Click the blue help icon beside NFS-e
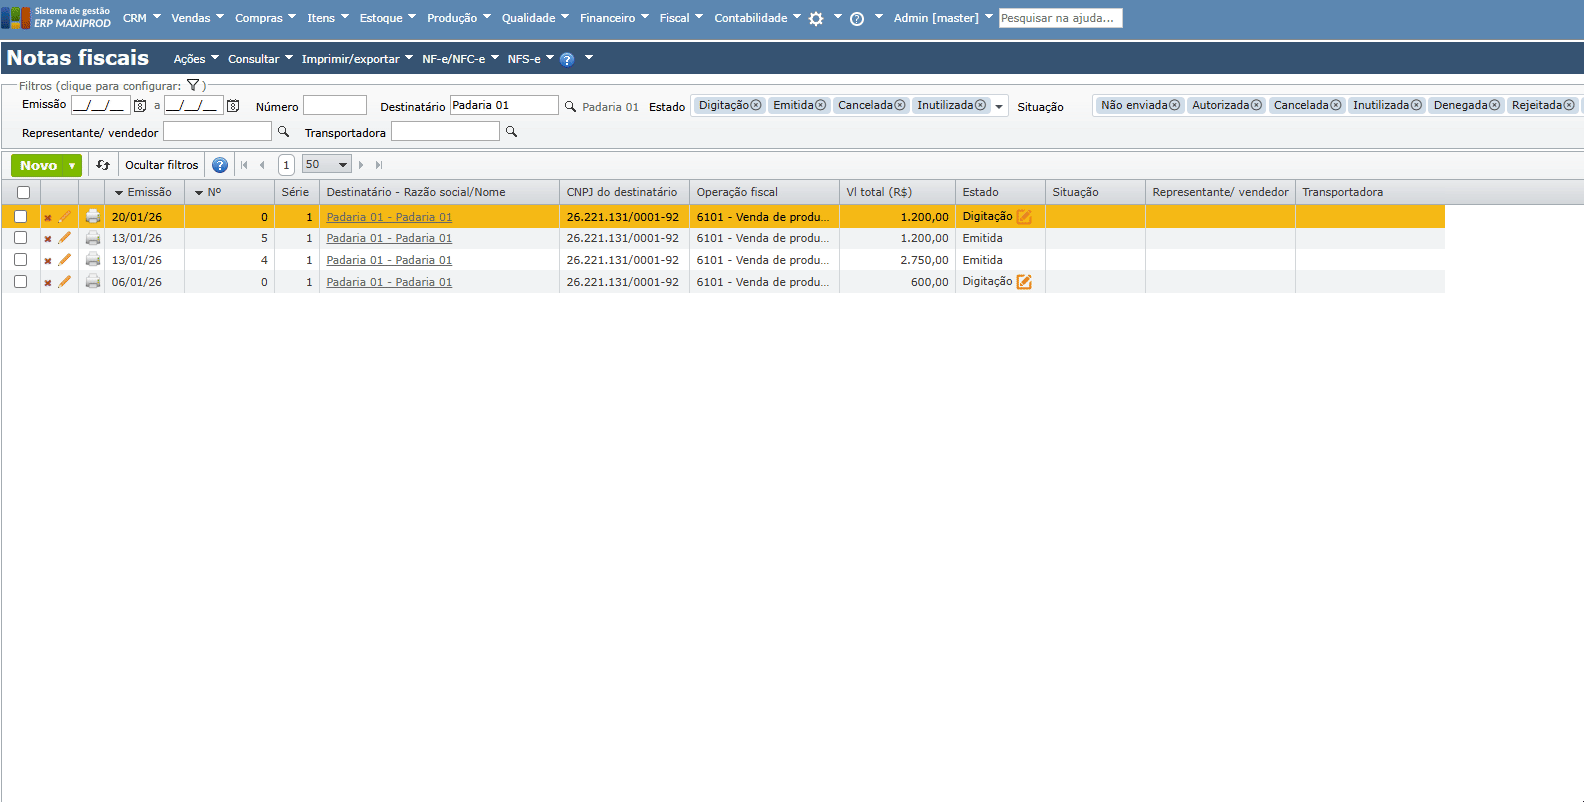 pyautogui.click(x=567, y=59)
